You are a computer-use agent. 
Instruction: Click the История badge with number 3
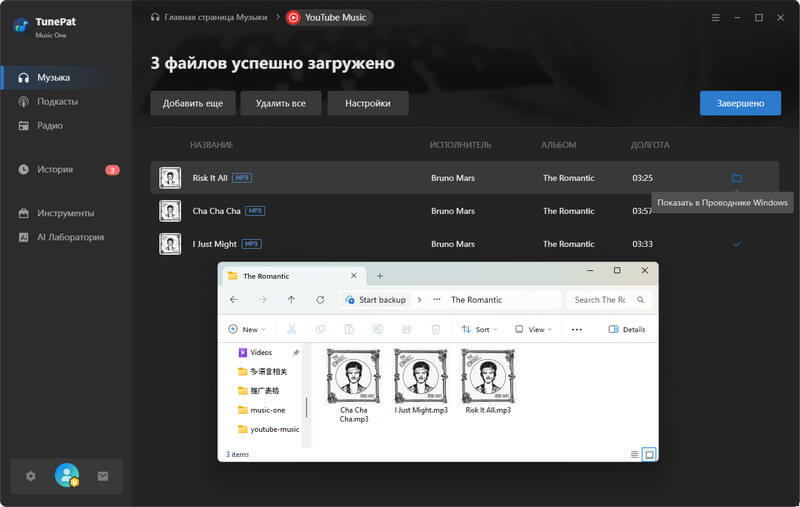point(112,170)
